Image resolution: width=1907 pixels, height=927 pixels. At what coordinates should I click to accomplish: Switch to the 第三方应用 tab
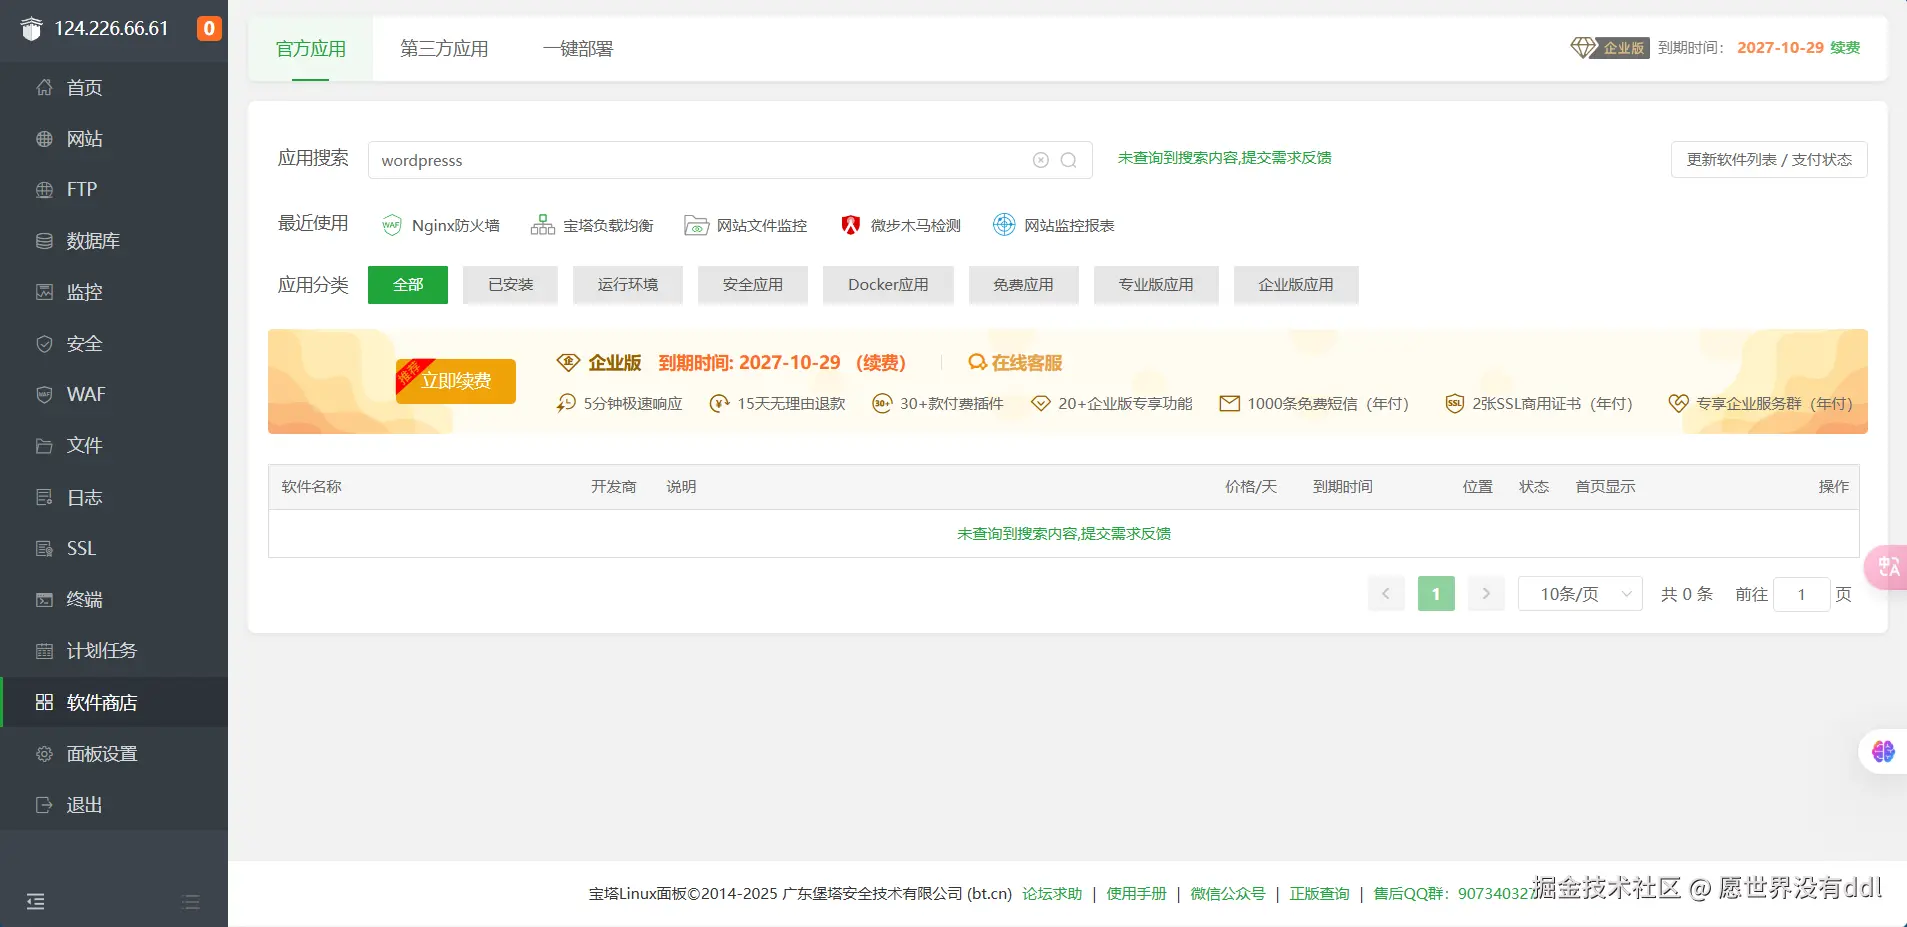[x=444, y=49]
